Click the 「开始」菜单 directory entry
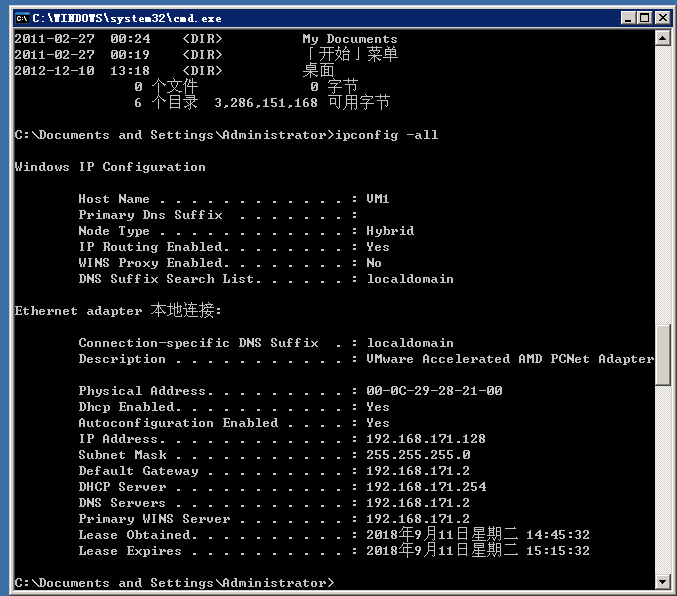 pyautogui.click(x=350, y=54)
